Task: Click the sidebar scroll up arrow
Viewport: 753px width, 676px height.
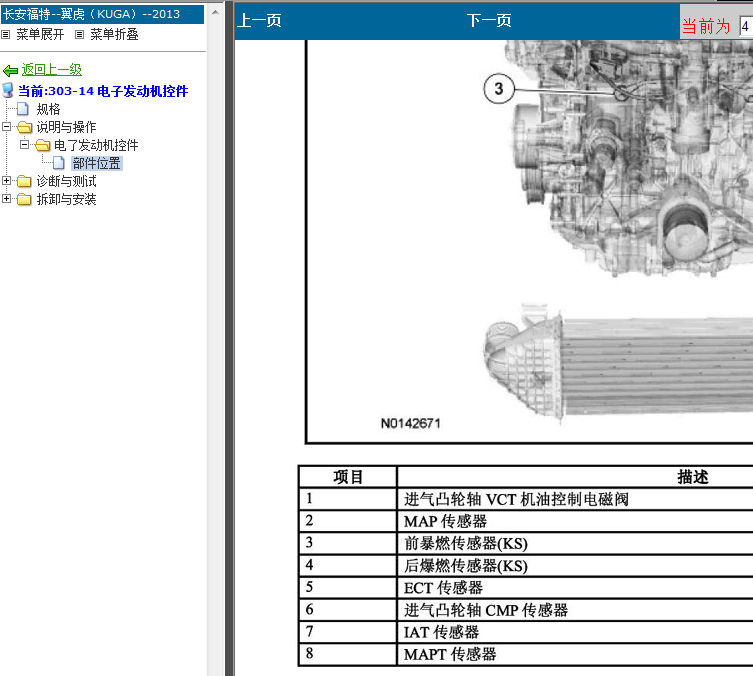Action: coord(215,12)
